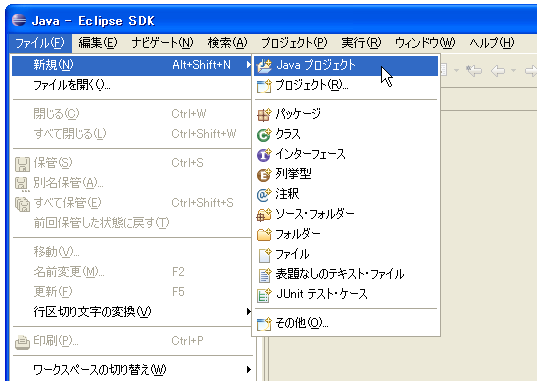Click the untitled text file icon
Viewport: 537px width, 381px height.
pos(264,275)
